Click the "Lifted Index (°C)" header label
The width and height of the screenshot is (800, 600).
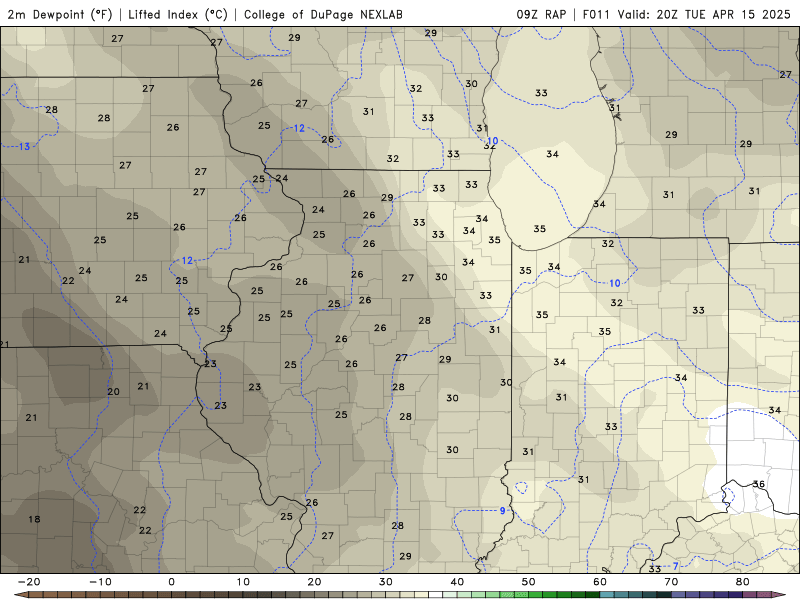pyautogui.click(x=178, y=14)
